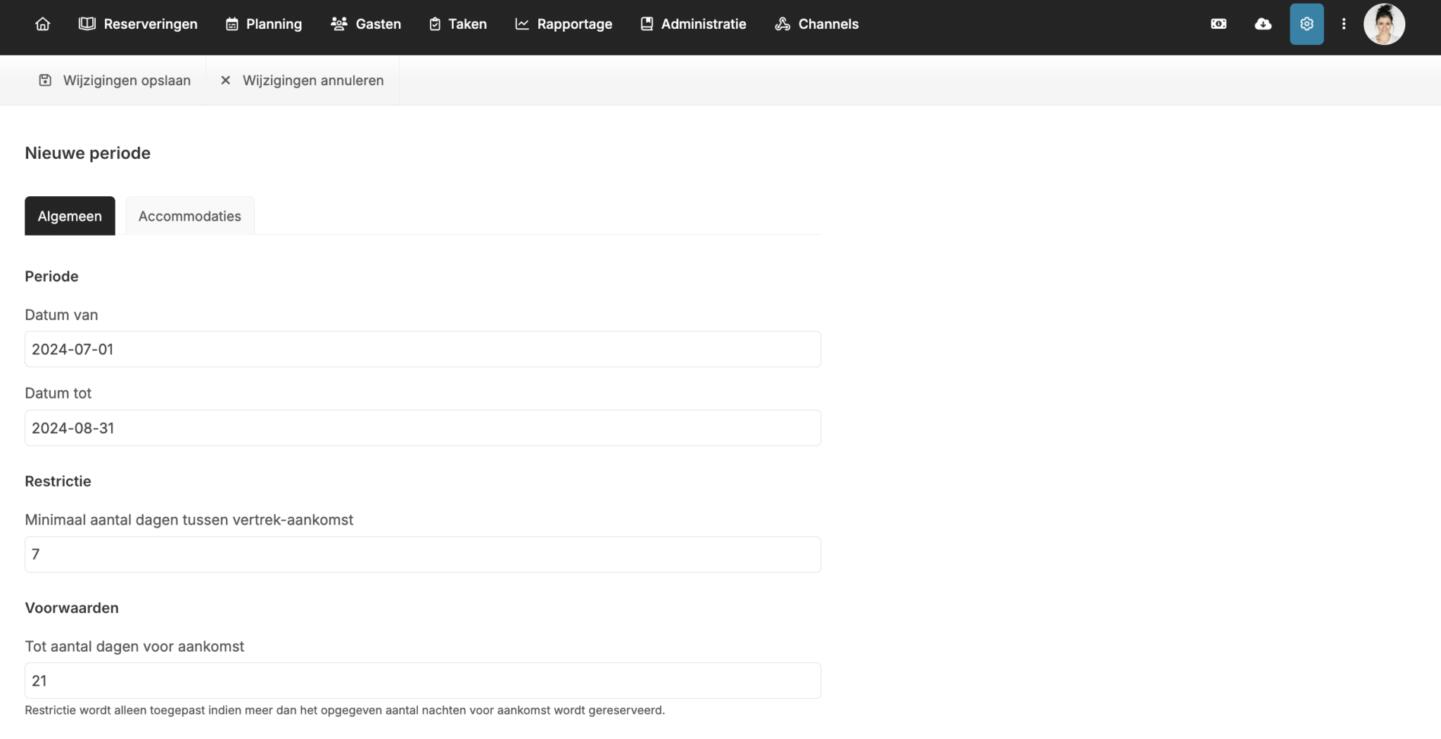Click the home icon in navbar

(42, 24)
